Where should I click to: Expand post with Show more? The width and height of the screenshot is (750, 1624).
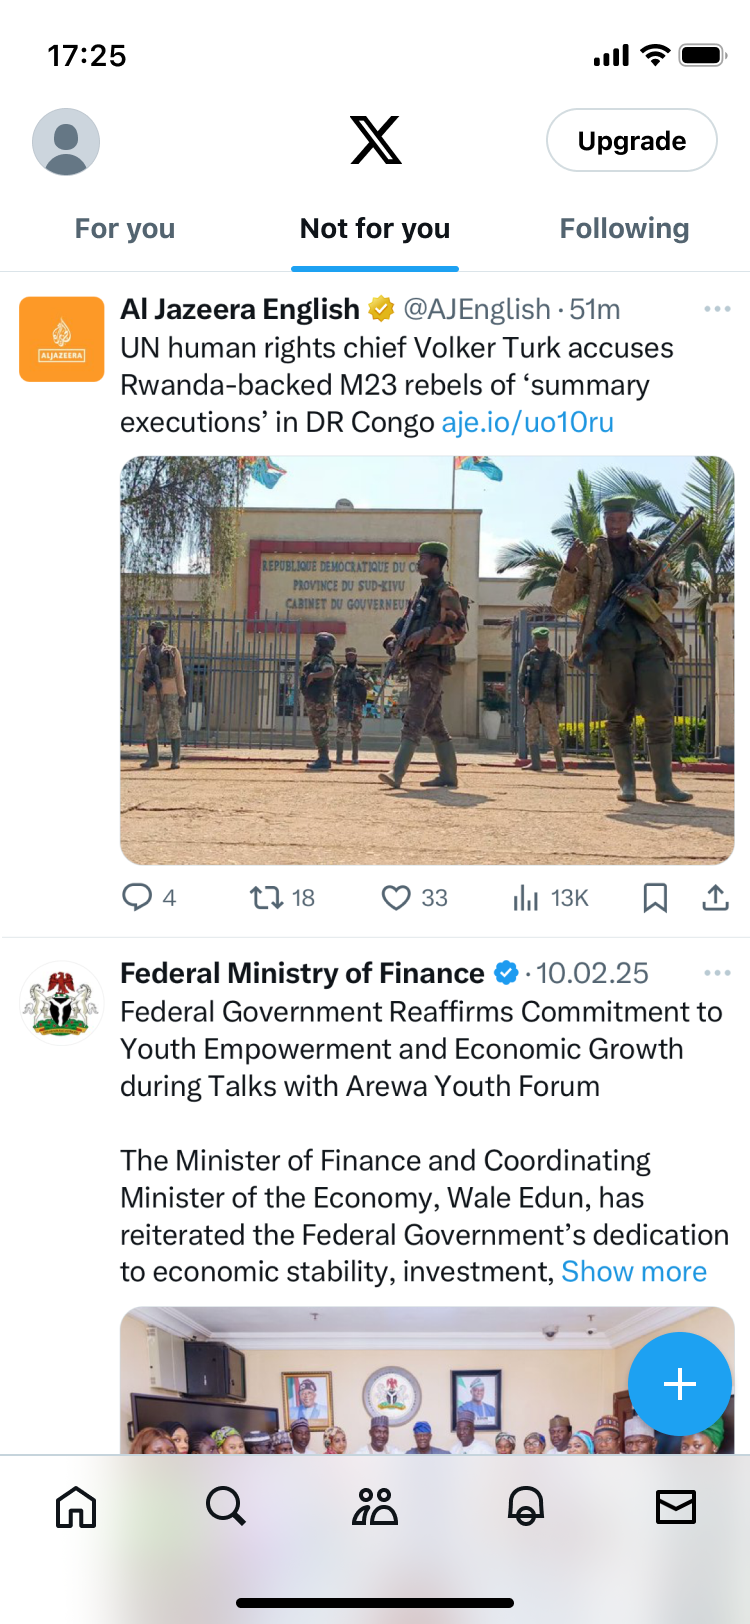click(634, 1271)
